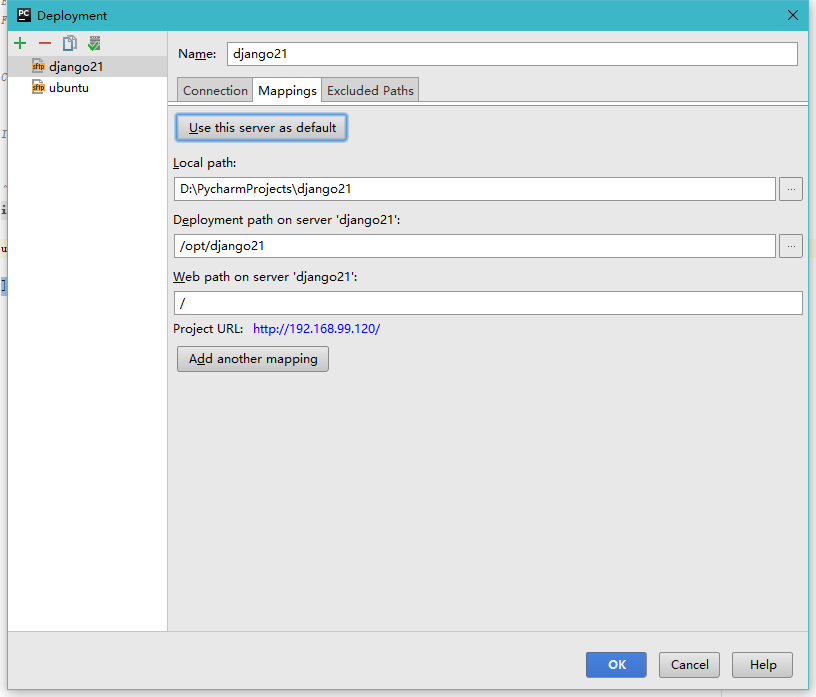Click the green check default server icon

pos(94,43)
